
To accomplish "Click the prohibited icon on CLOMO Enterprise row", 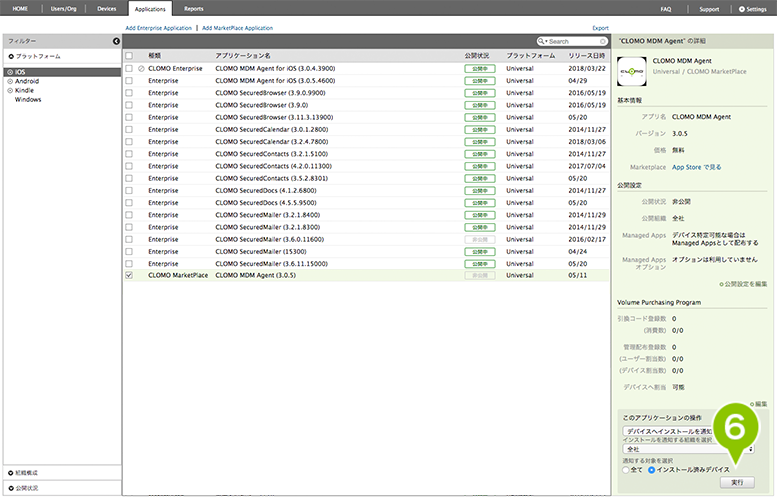I will (141, 68).
